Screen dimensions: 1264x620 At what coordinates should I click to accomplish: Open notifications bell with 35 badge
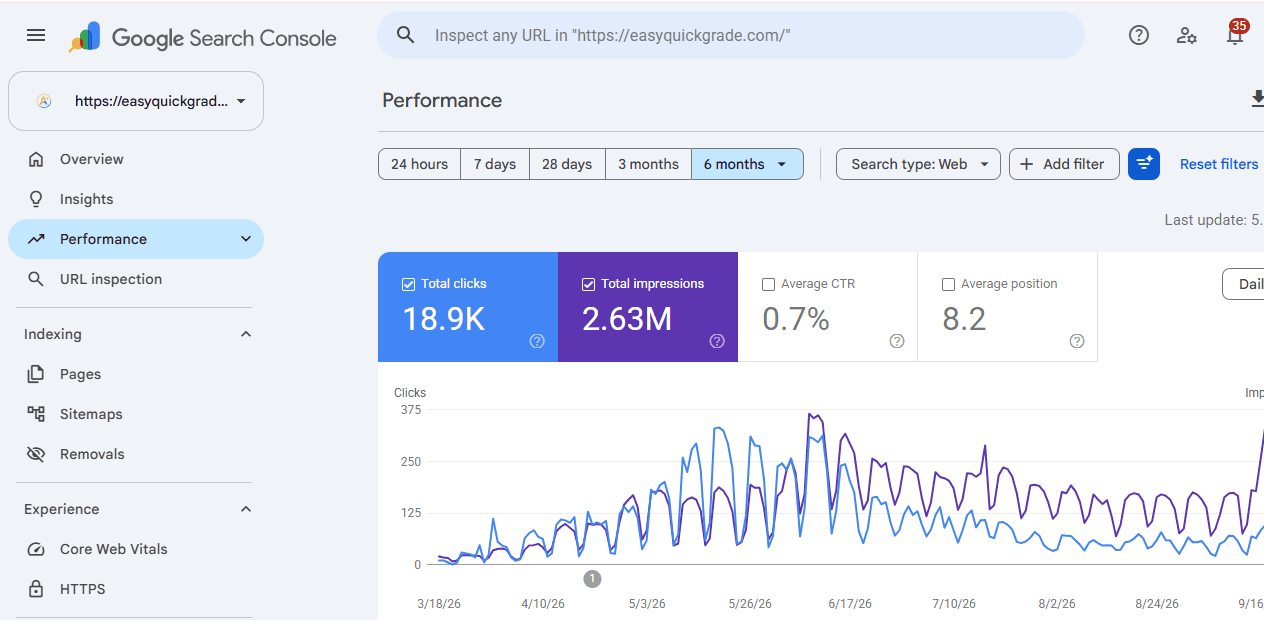click(x=1235, y=35)
